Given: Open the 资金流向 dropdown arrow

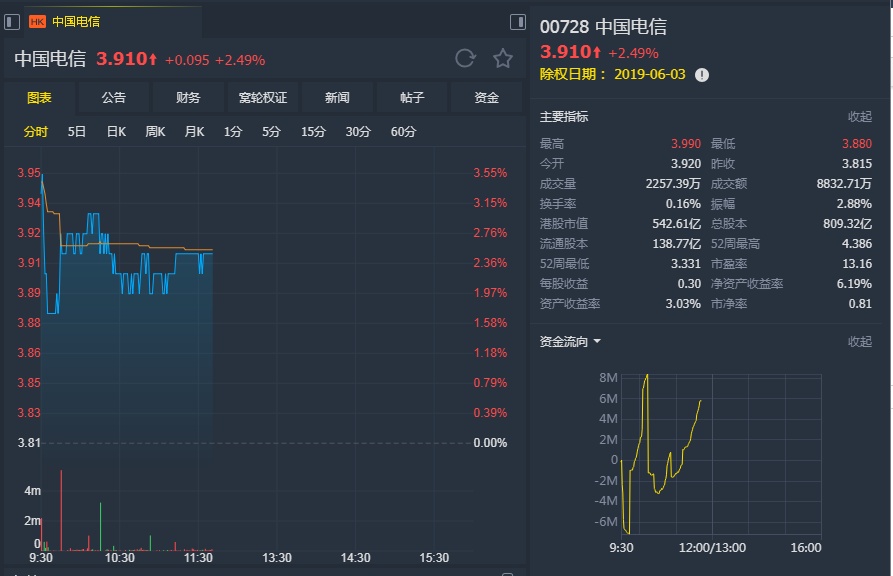Looking at the screenshot, I should point(597,342).
